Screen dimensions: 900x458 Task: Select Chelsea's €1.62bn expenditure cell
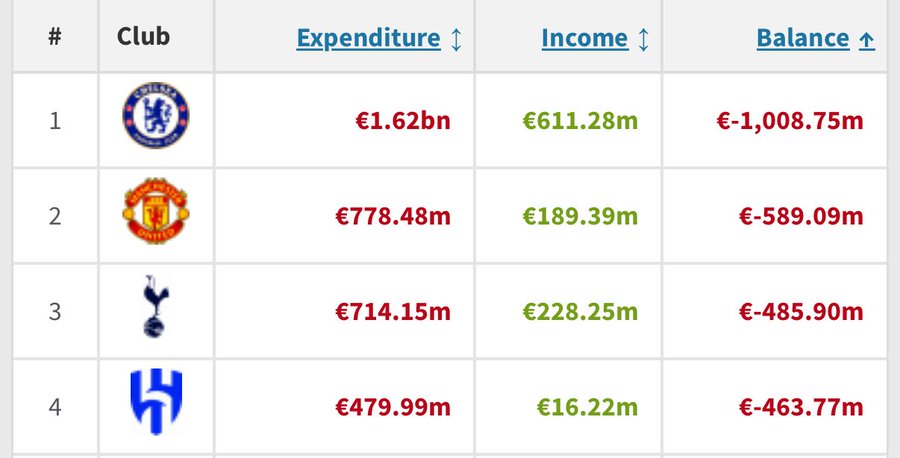pyautogui.click(x=403, y=122)
